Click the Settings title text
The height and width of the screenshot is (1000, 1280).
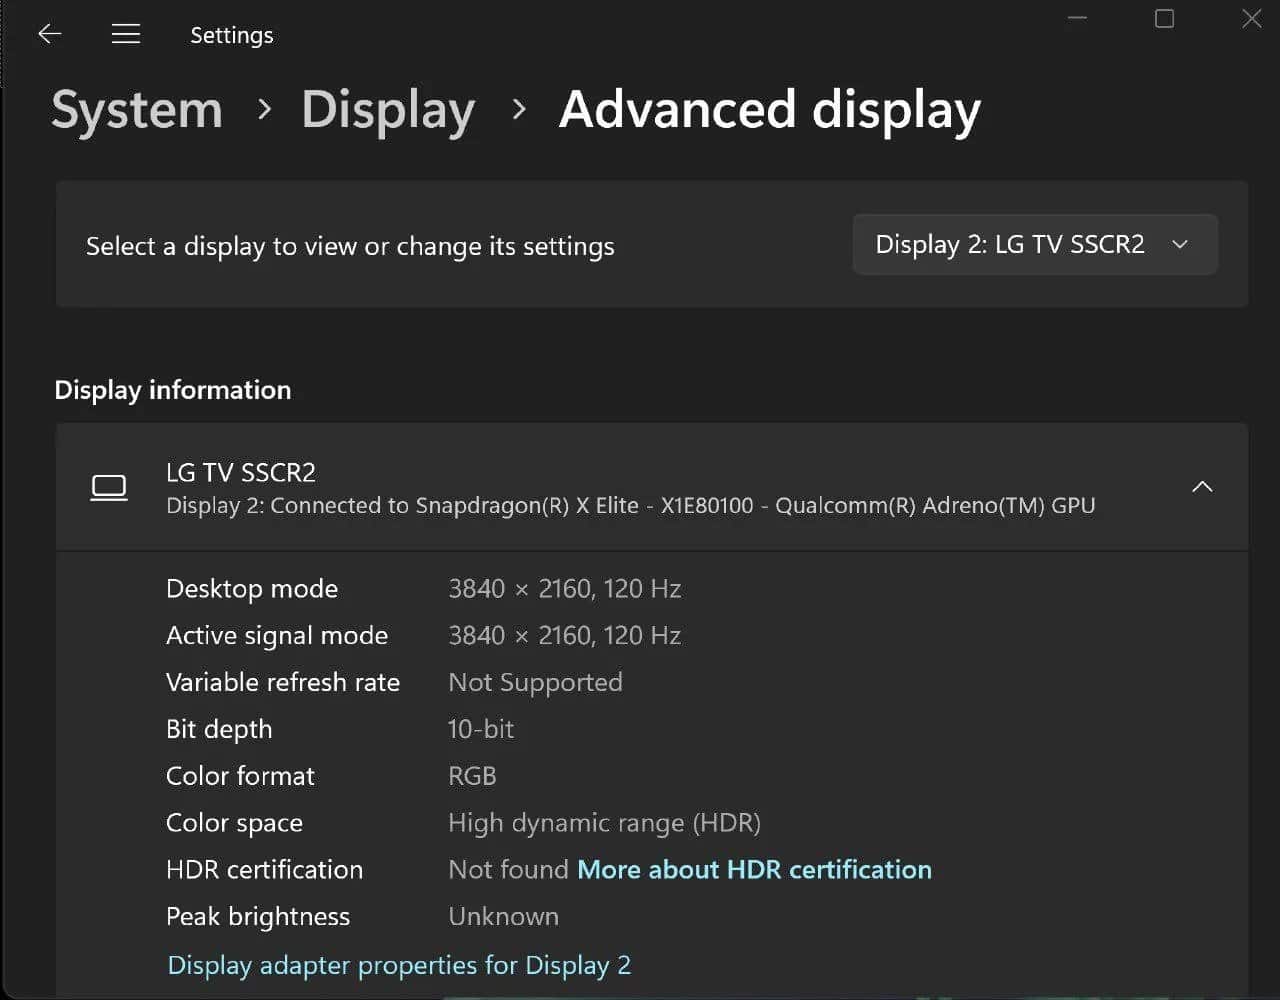[x=231, y=35]
